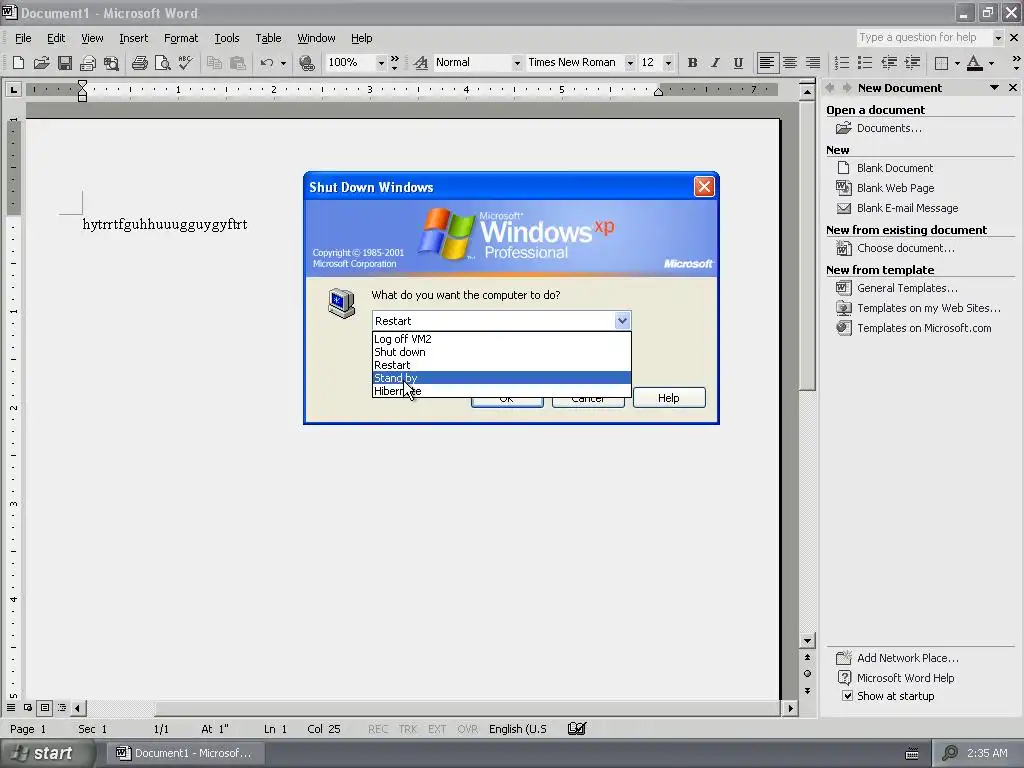
Task: Apply the Font Color A icon
Action: [974, 63]
